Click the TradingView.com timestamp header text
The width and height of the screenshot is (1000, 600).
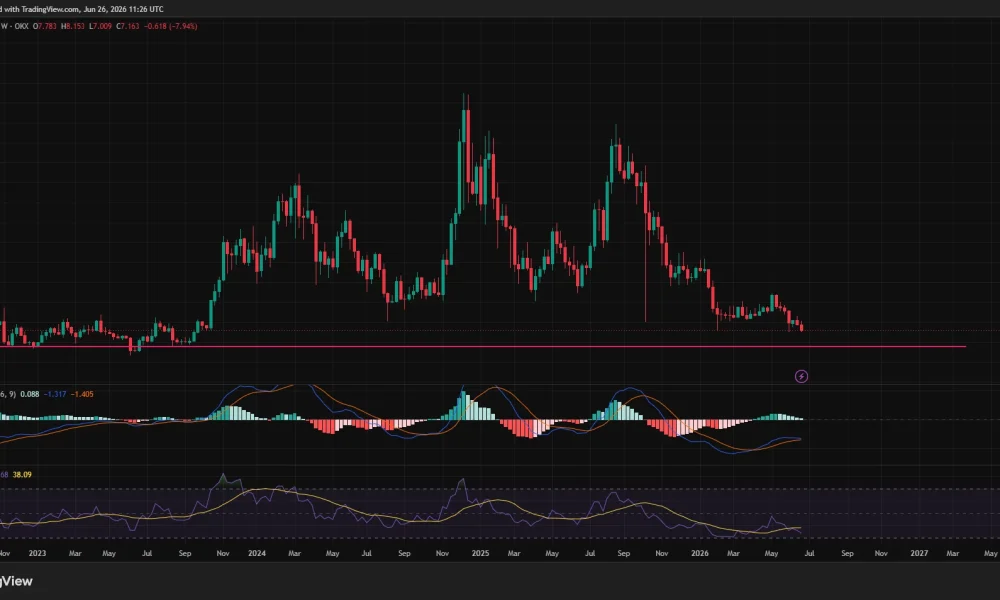pos(82,9)
